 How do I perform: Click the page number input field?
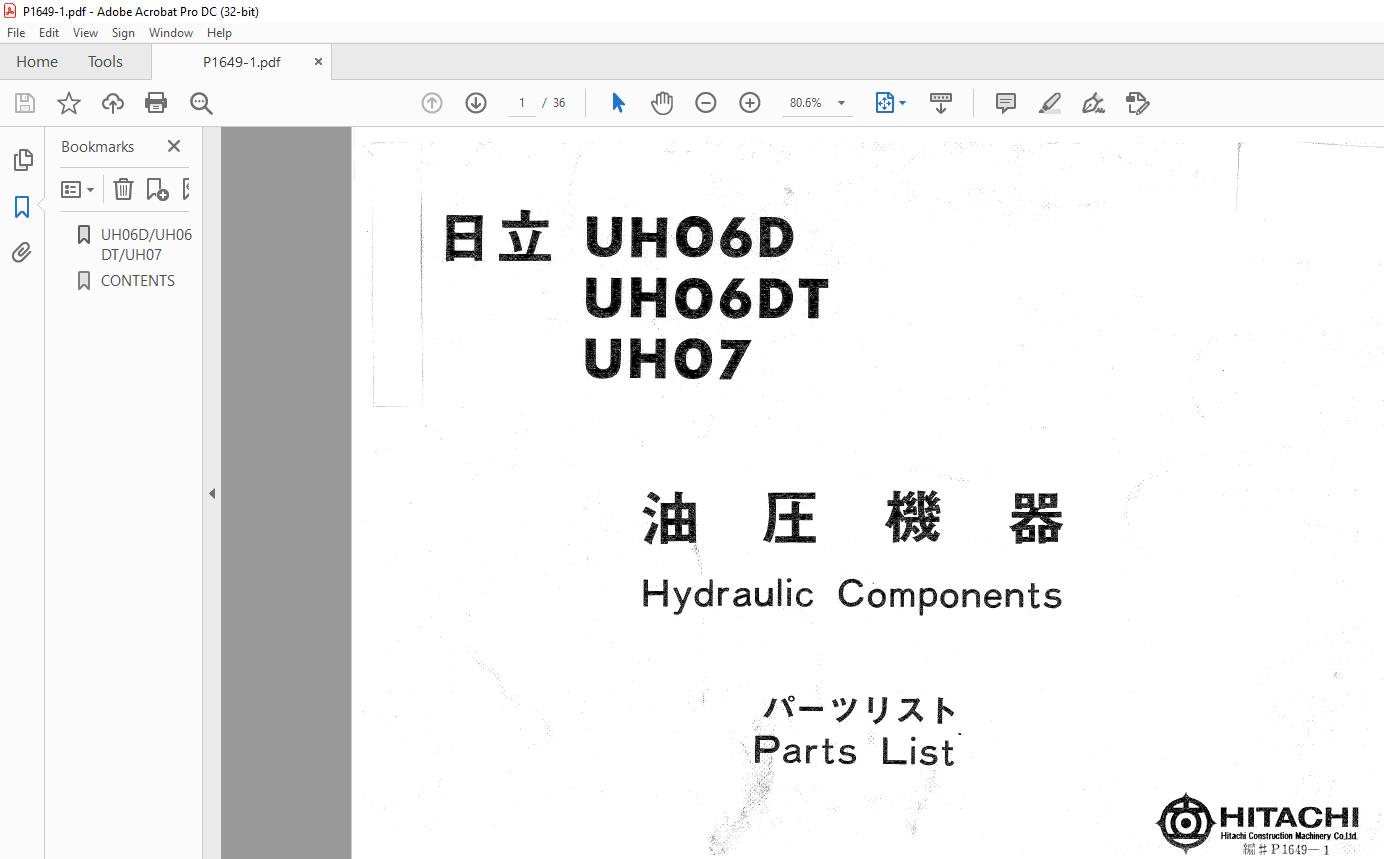522,103
